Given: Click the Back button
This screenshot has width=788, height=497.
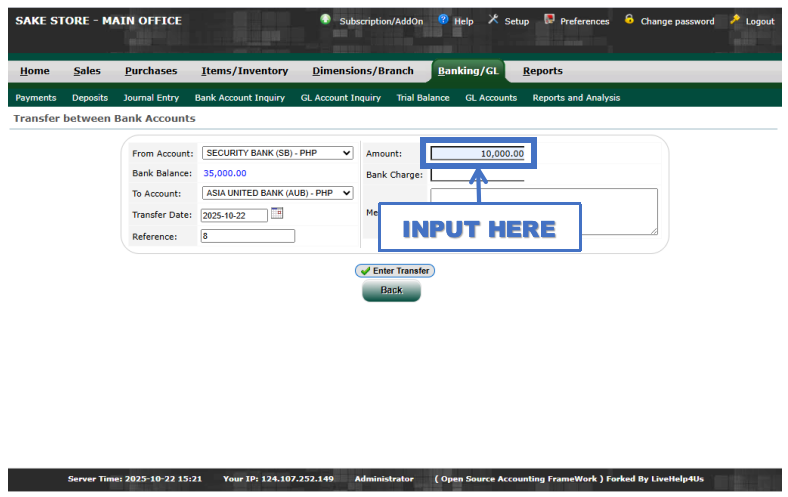Looking at the screenshot, I should tap(391, 290).
